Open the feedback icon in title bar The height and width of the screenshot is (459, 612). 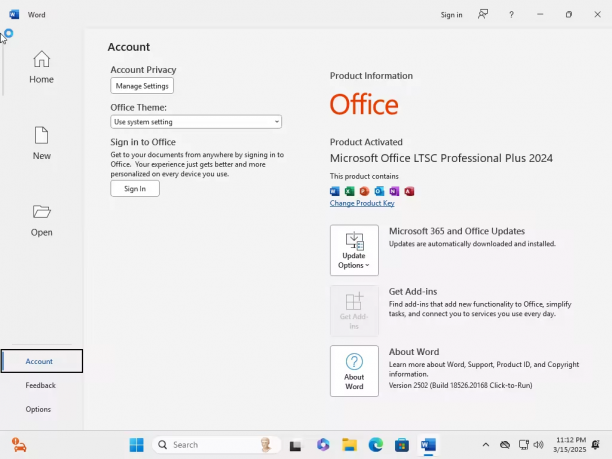point(483,14)
